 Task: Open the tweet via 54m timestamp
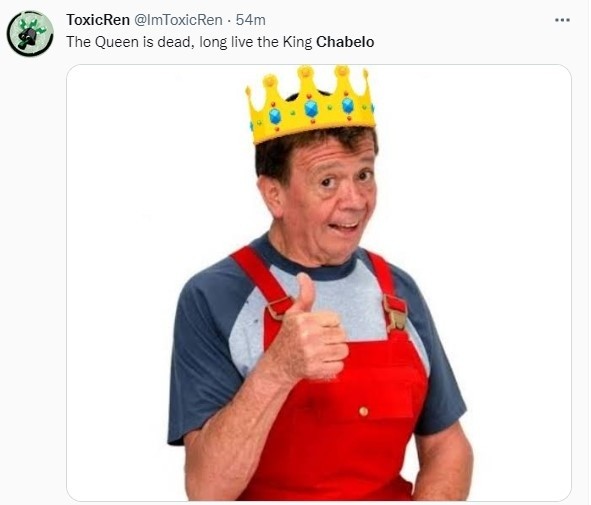(251, 20)
